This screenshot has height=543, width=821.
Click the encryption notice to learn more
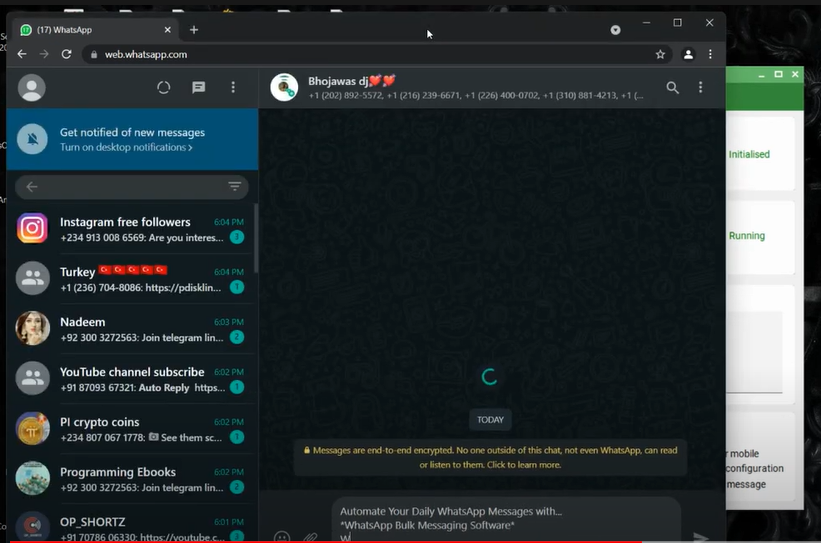pyautogui.click(x=490, y=458)
